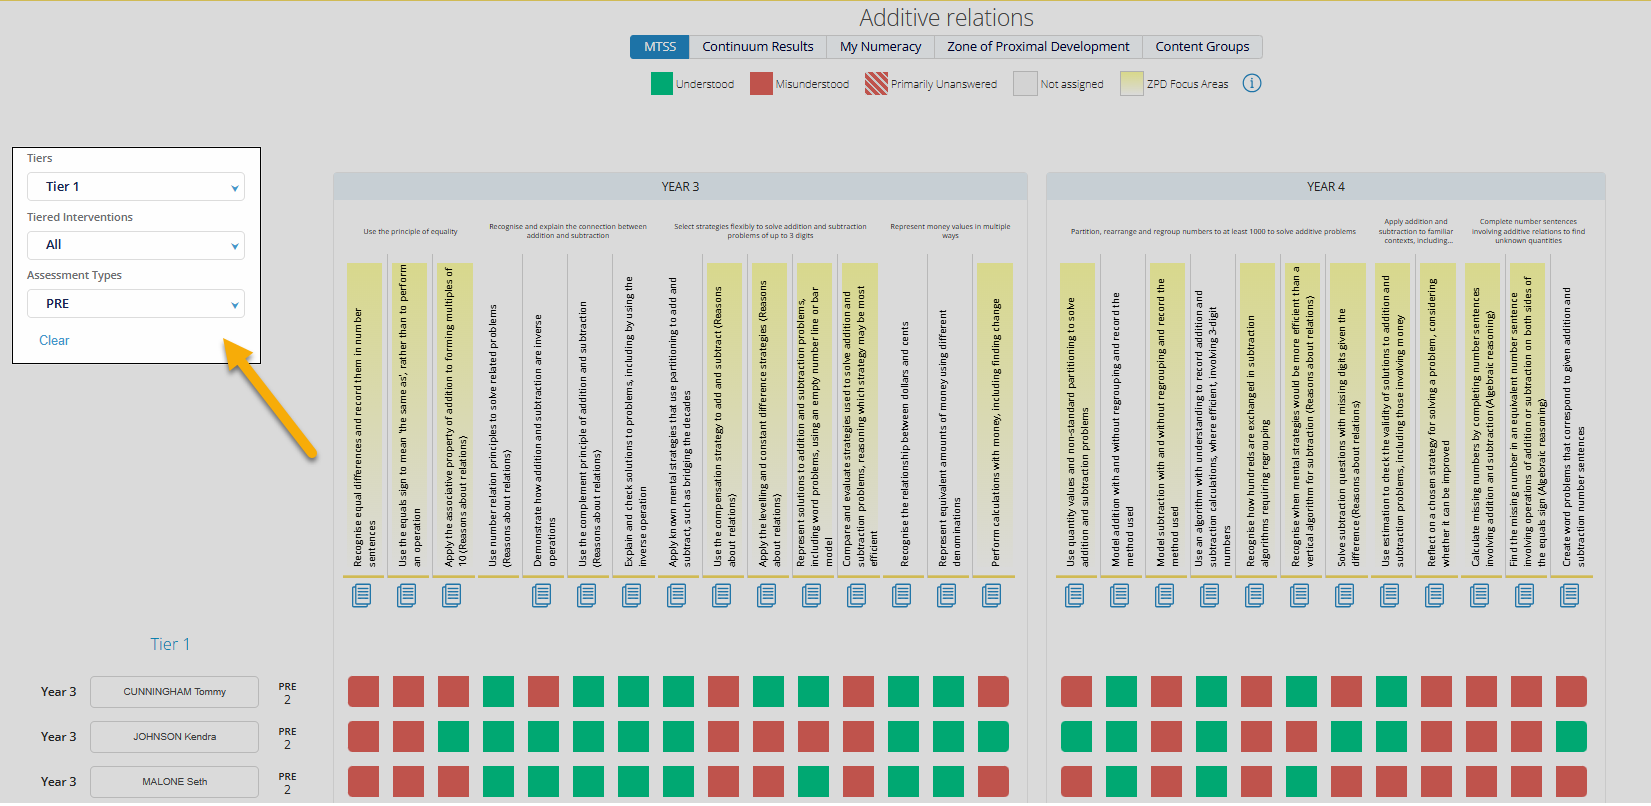
Task: Open document icon under 'Reflect on a chosen strategy'
Action: tap(1435, 595)
